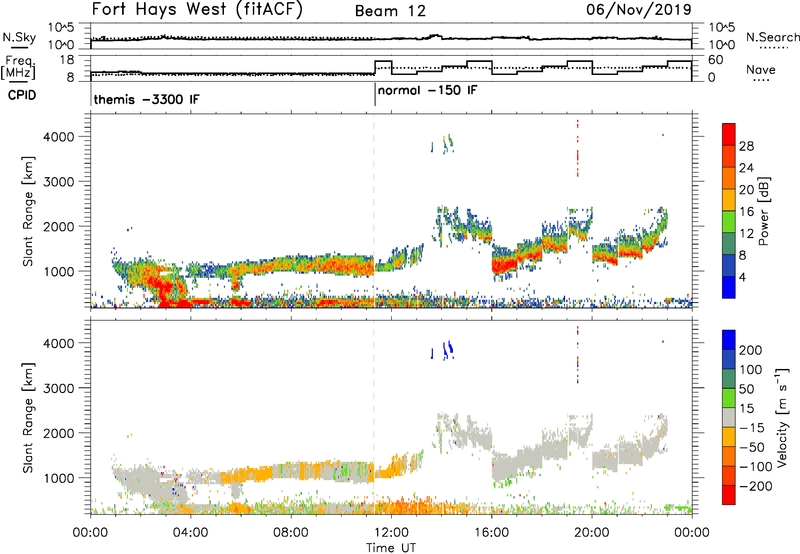Click the 'Power [dB]' colorbar title
Viewport: 800px width, 554px height.
pos(763,211)
